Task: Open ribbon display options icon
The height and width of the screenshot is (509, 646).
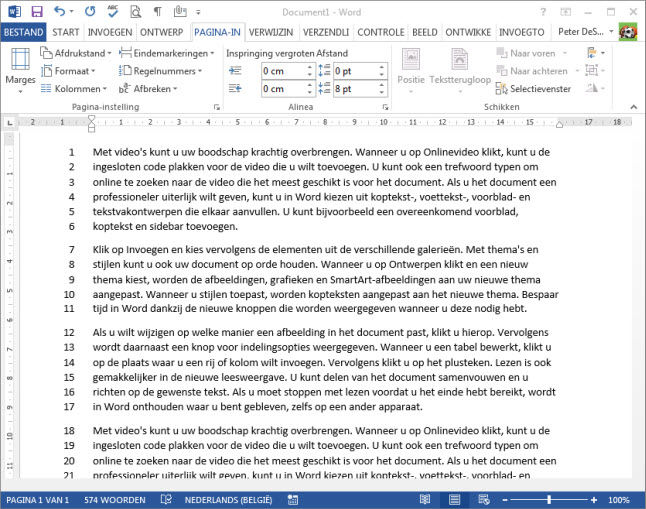Action: (566, 12)
